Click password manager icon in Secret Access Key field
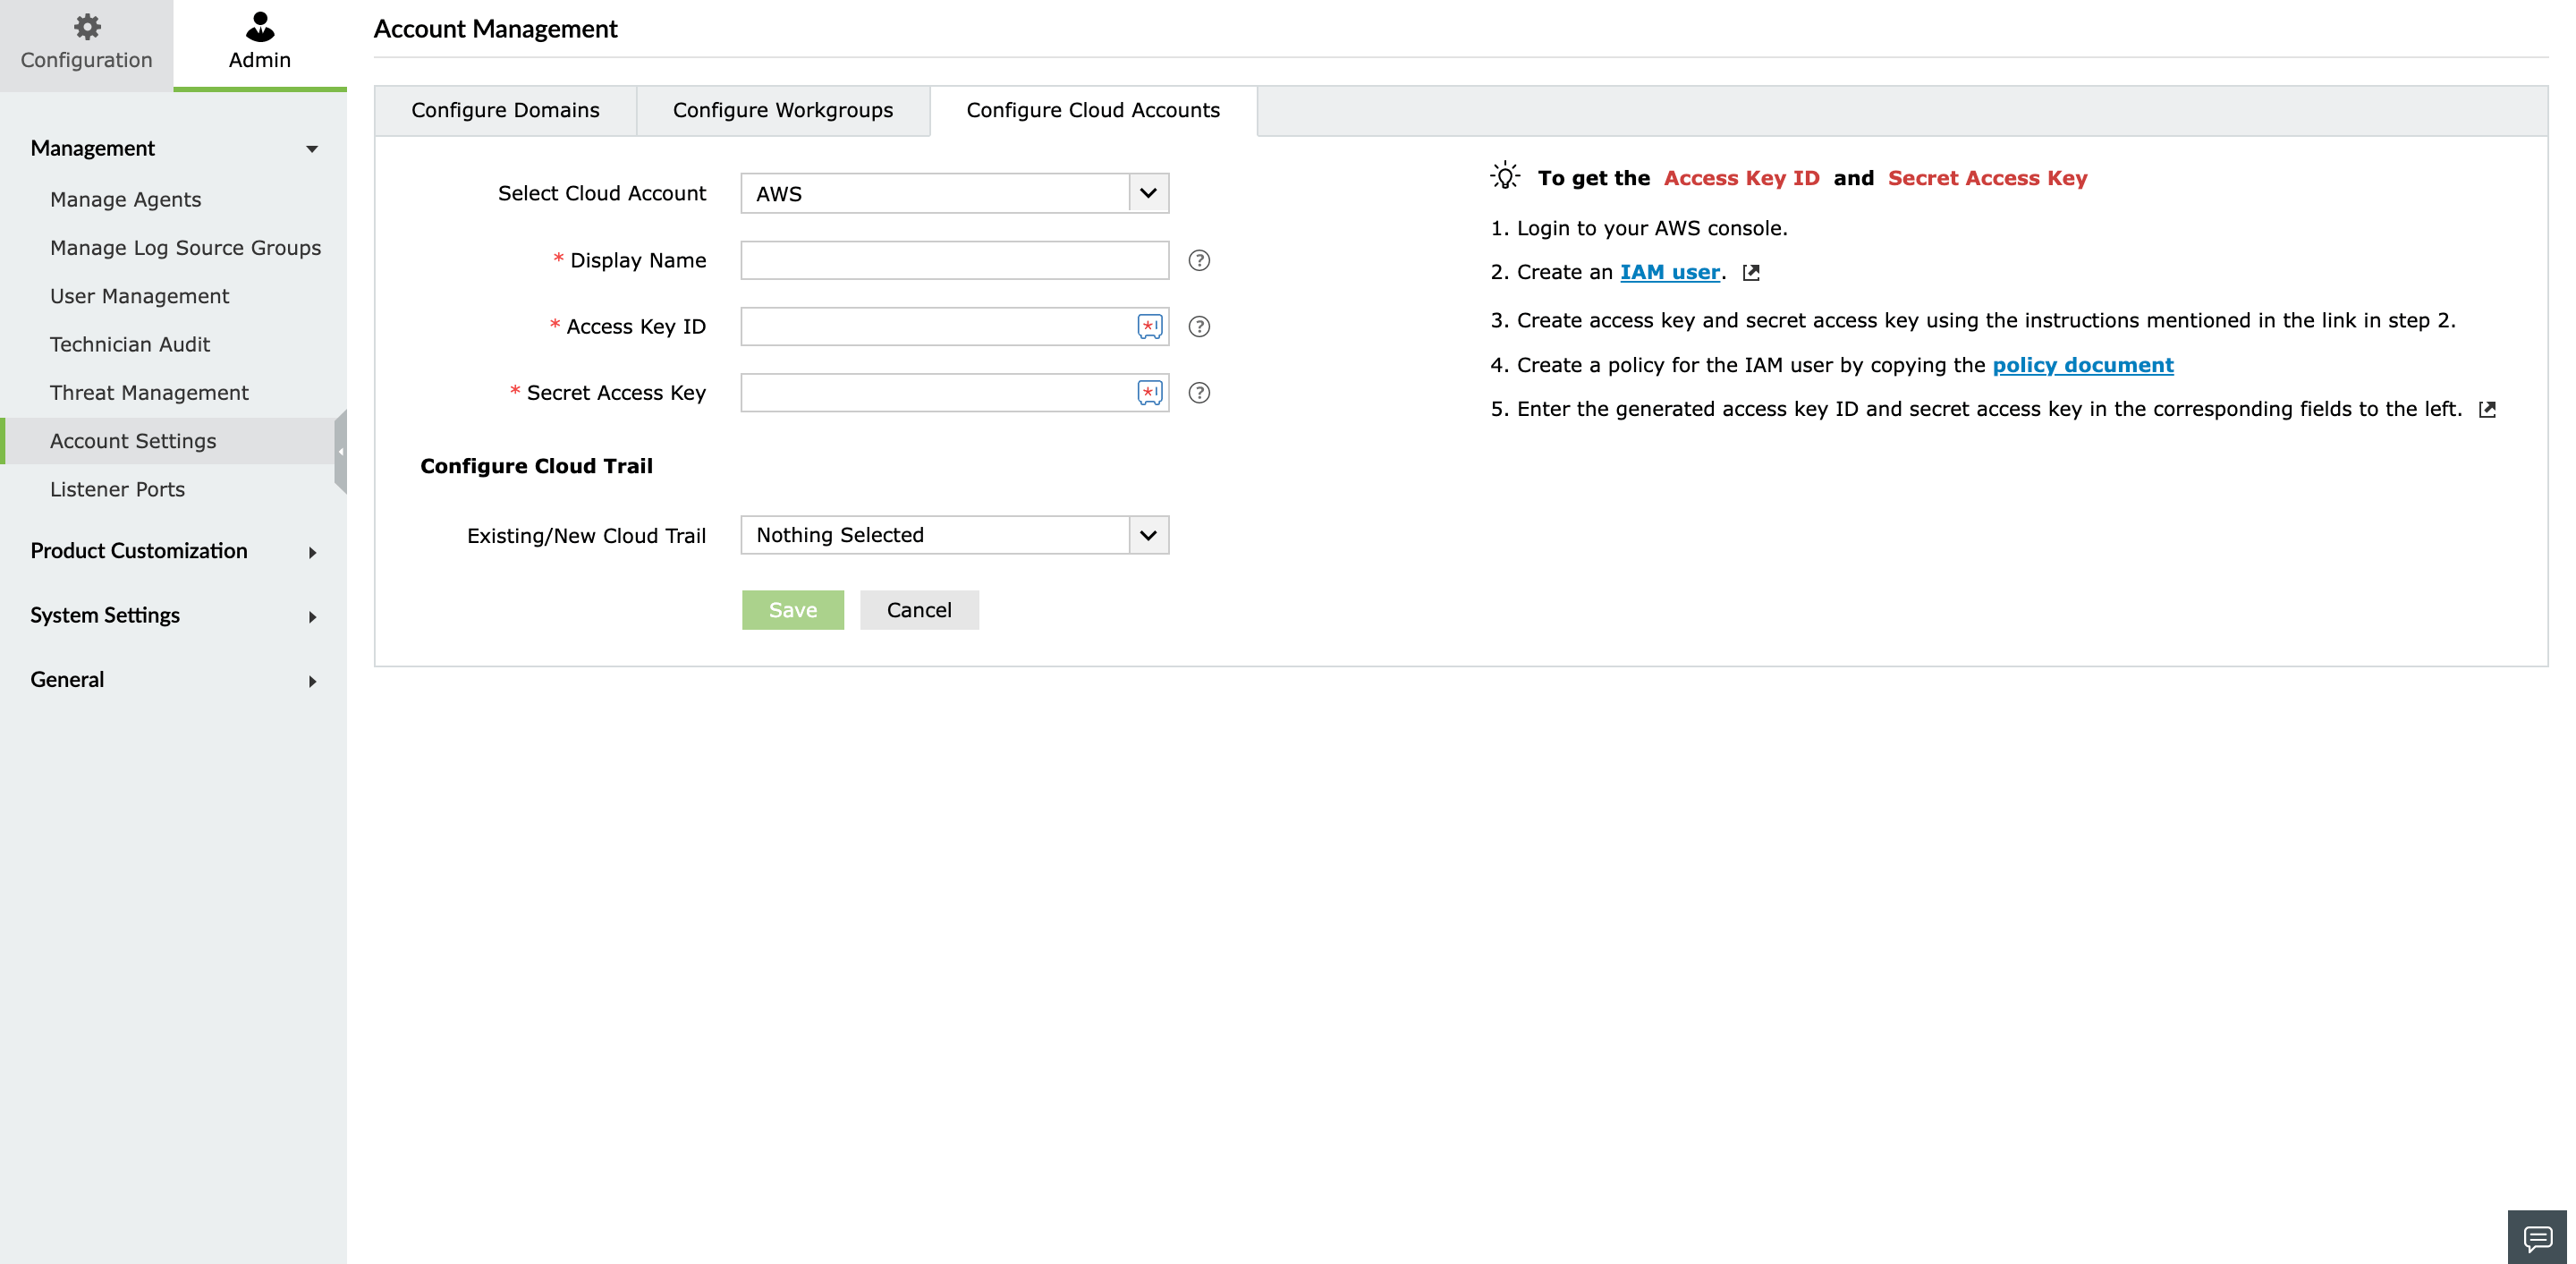Screen dimensions: 2576x1264 coord(1149,392)
